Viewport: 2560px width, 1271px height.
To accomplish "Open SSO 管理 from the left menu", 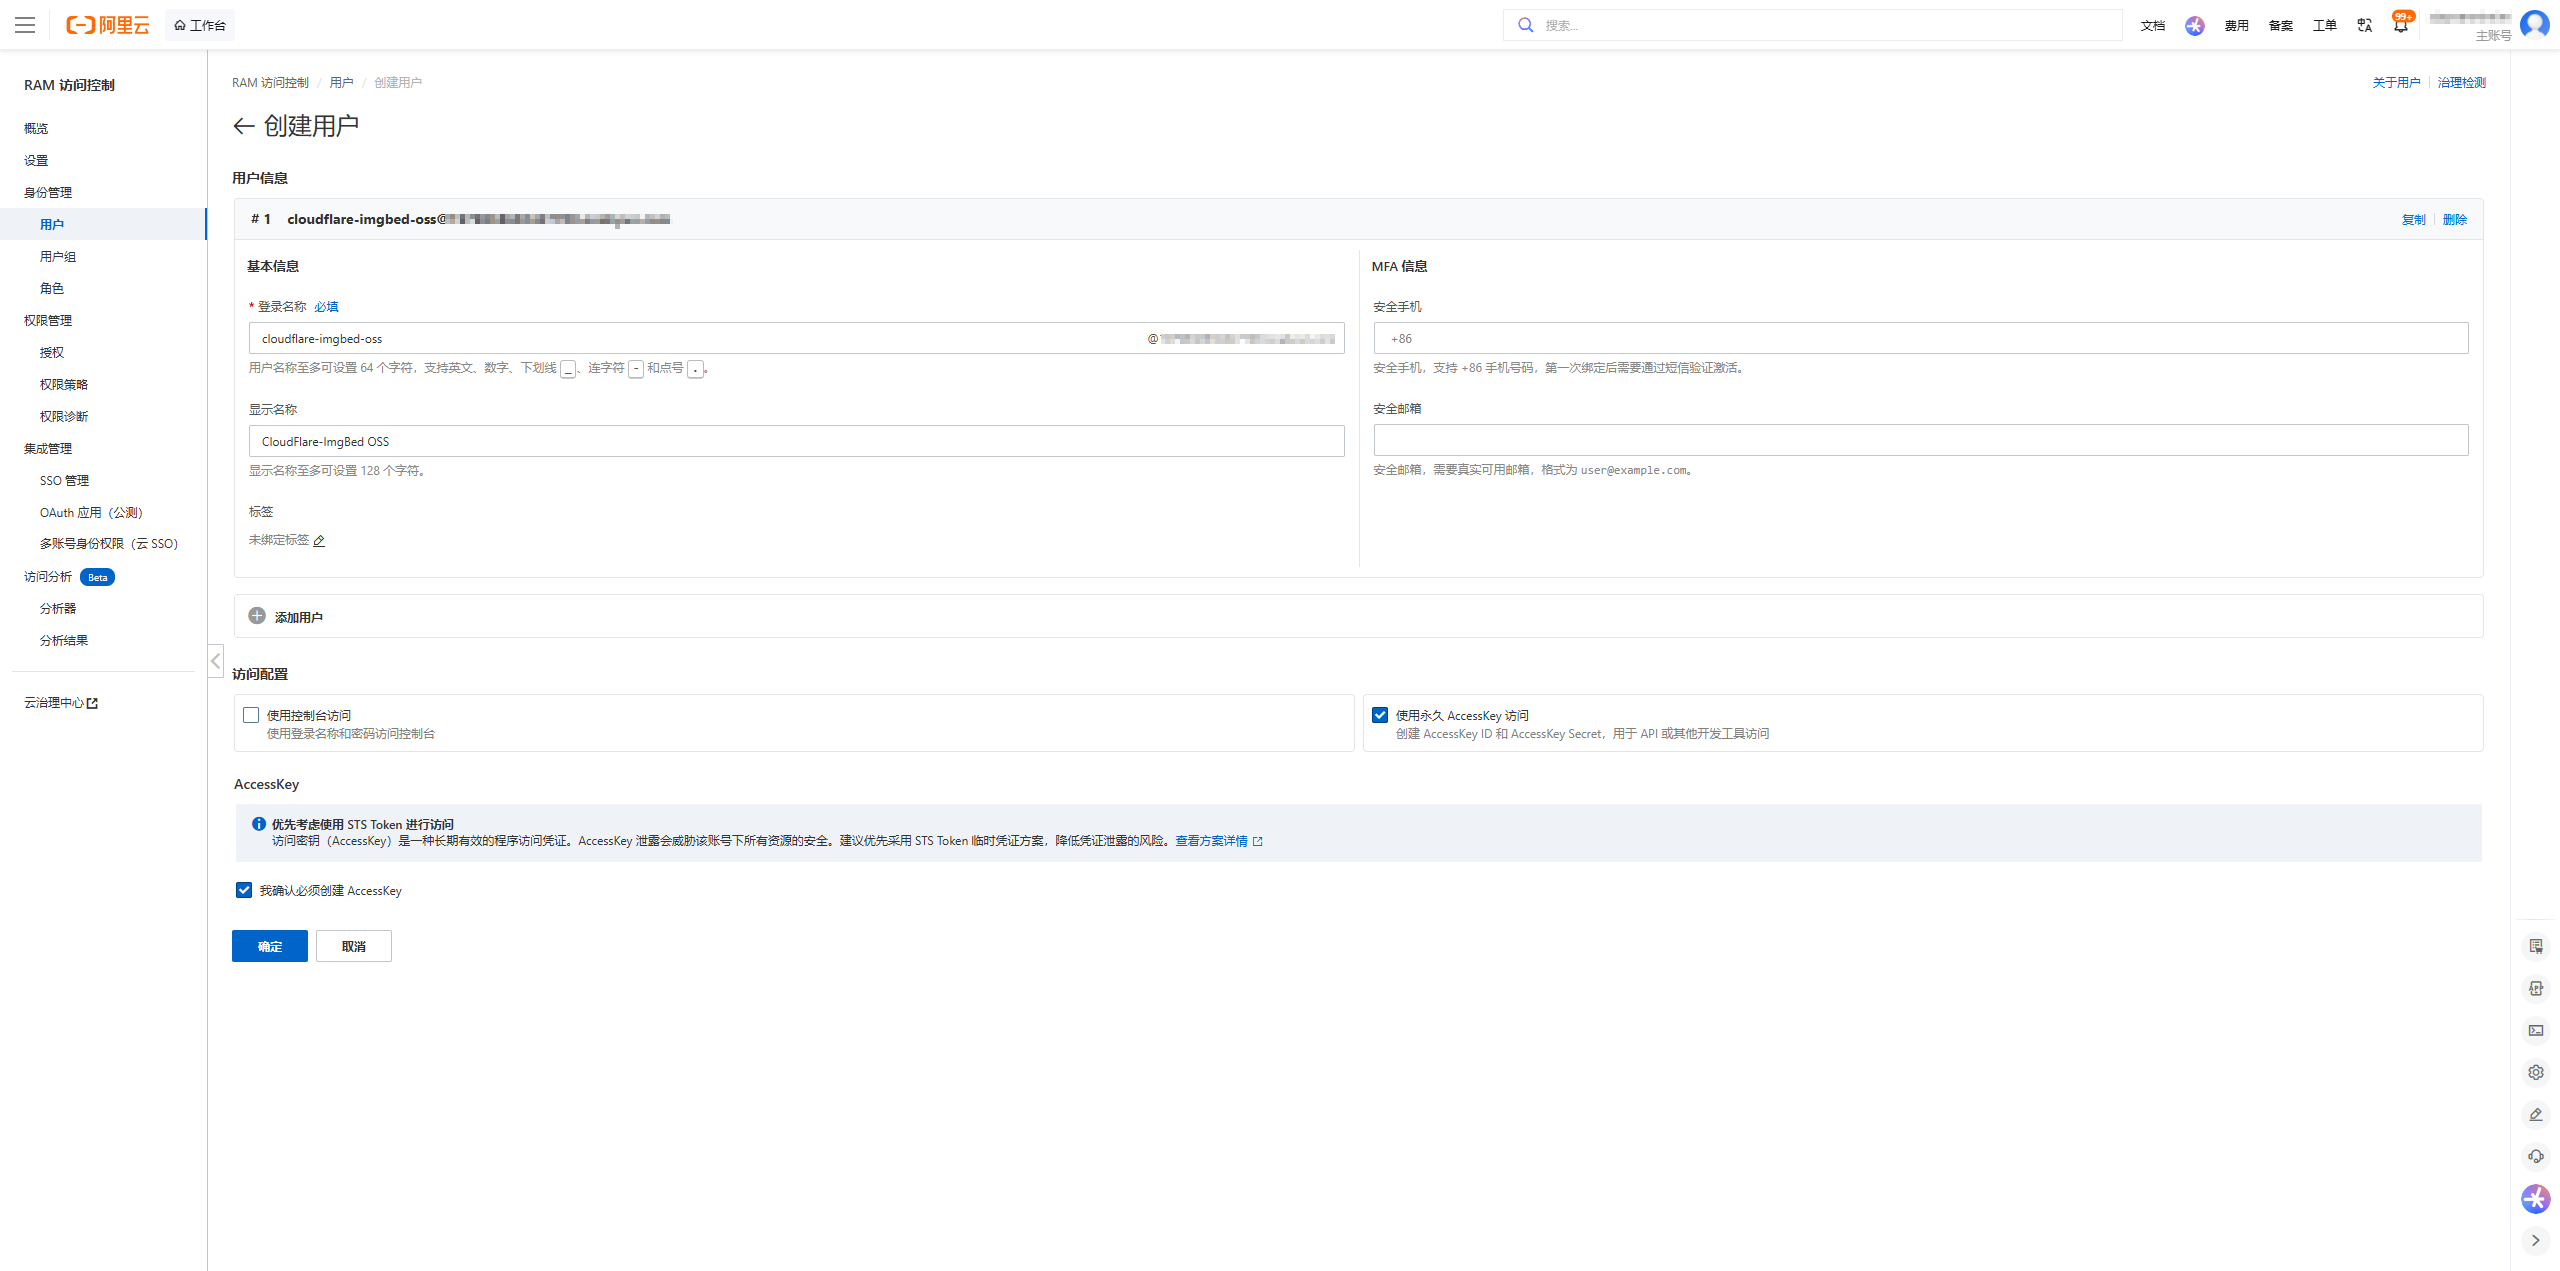I will 63,480.
